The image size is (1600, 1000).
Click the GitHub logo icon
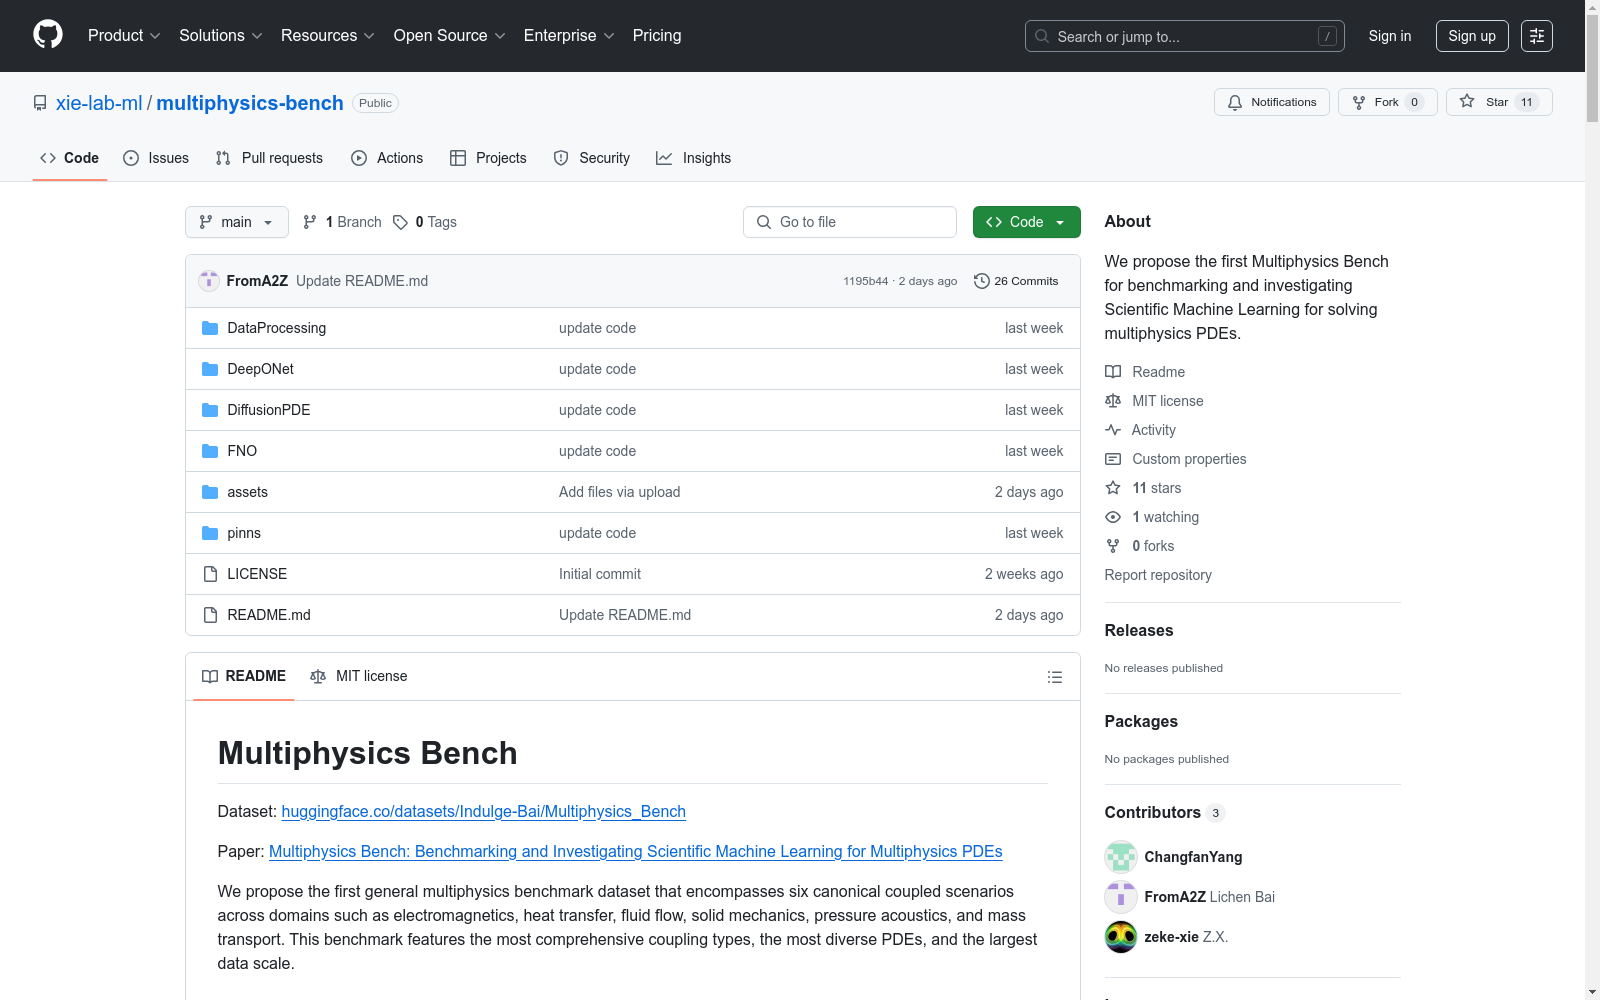(x=48, y=35)
